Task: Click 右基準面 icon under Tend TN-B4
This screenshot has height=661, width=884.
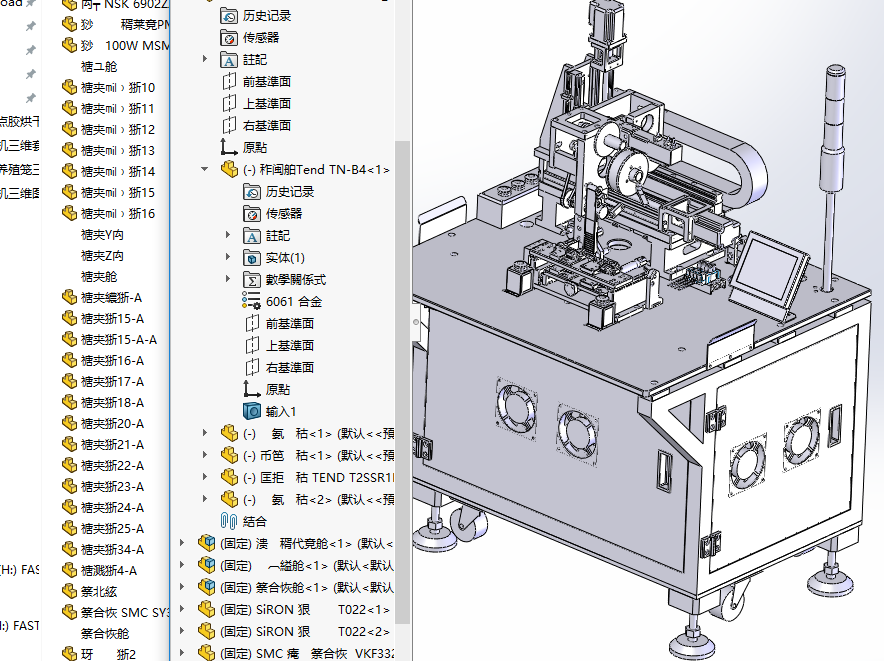Action: pos(251,368)
